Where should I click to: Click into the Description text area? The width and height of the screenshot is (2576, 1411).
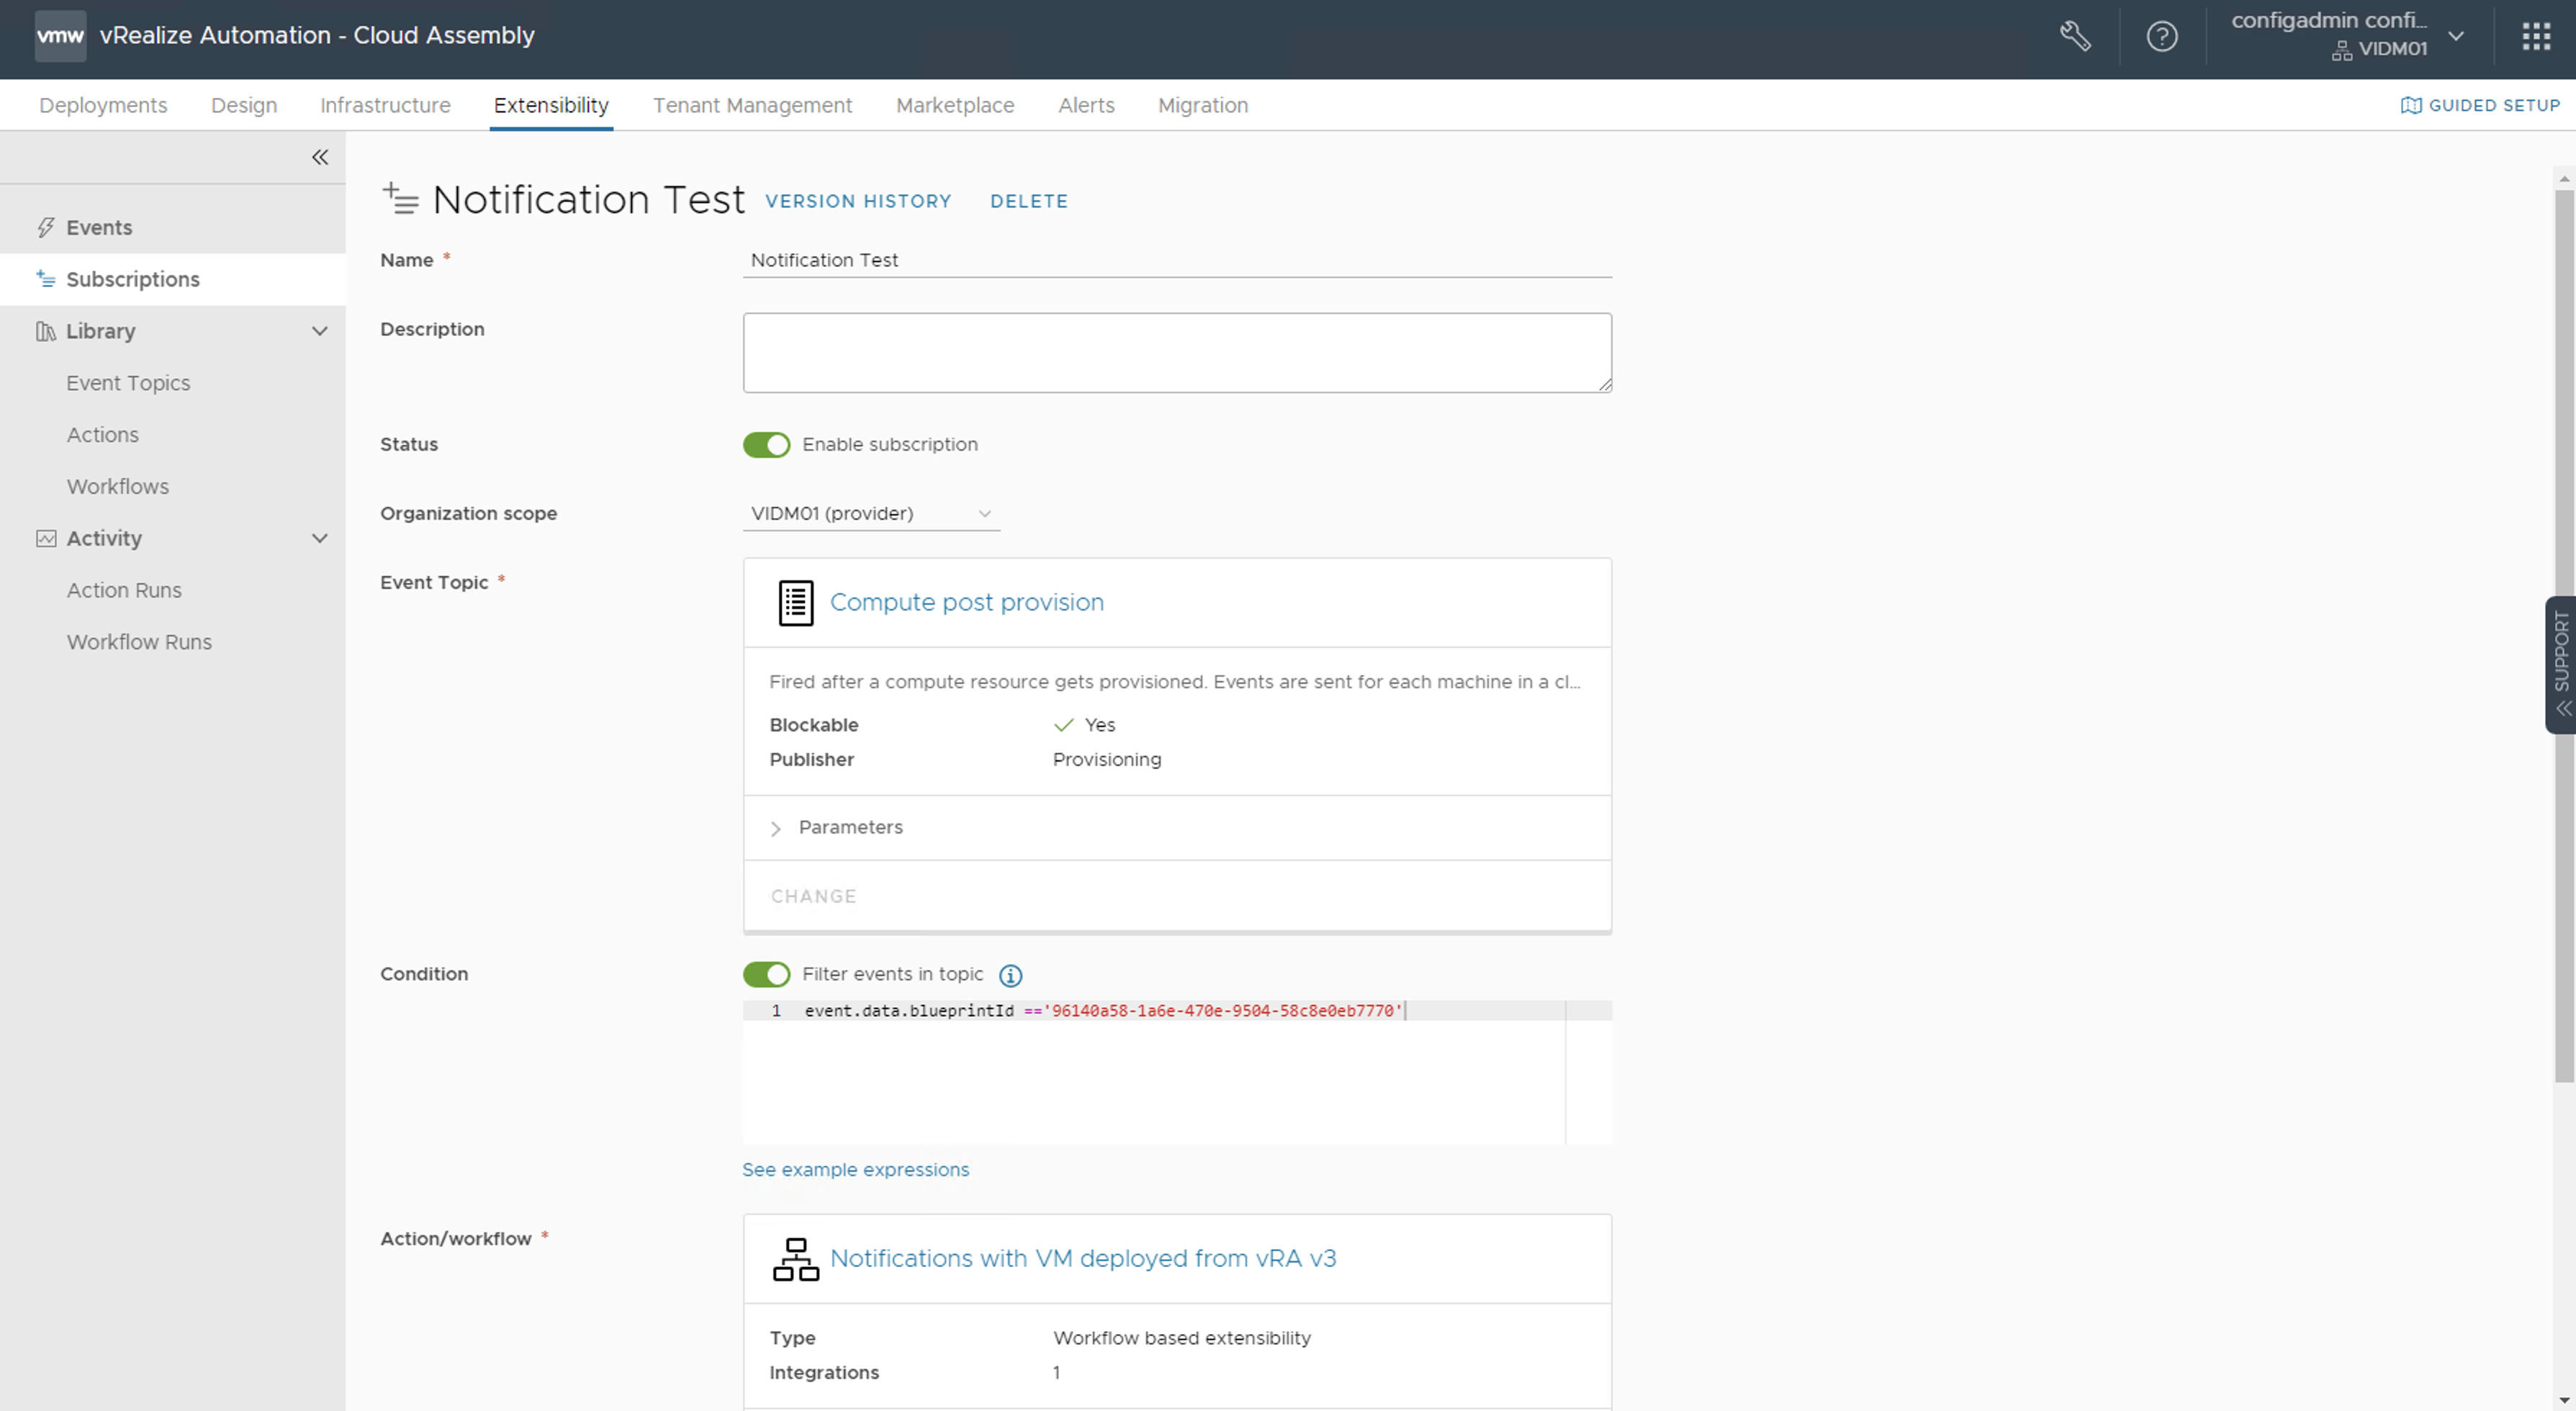point(1176,352)
